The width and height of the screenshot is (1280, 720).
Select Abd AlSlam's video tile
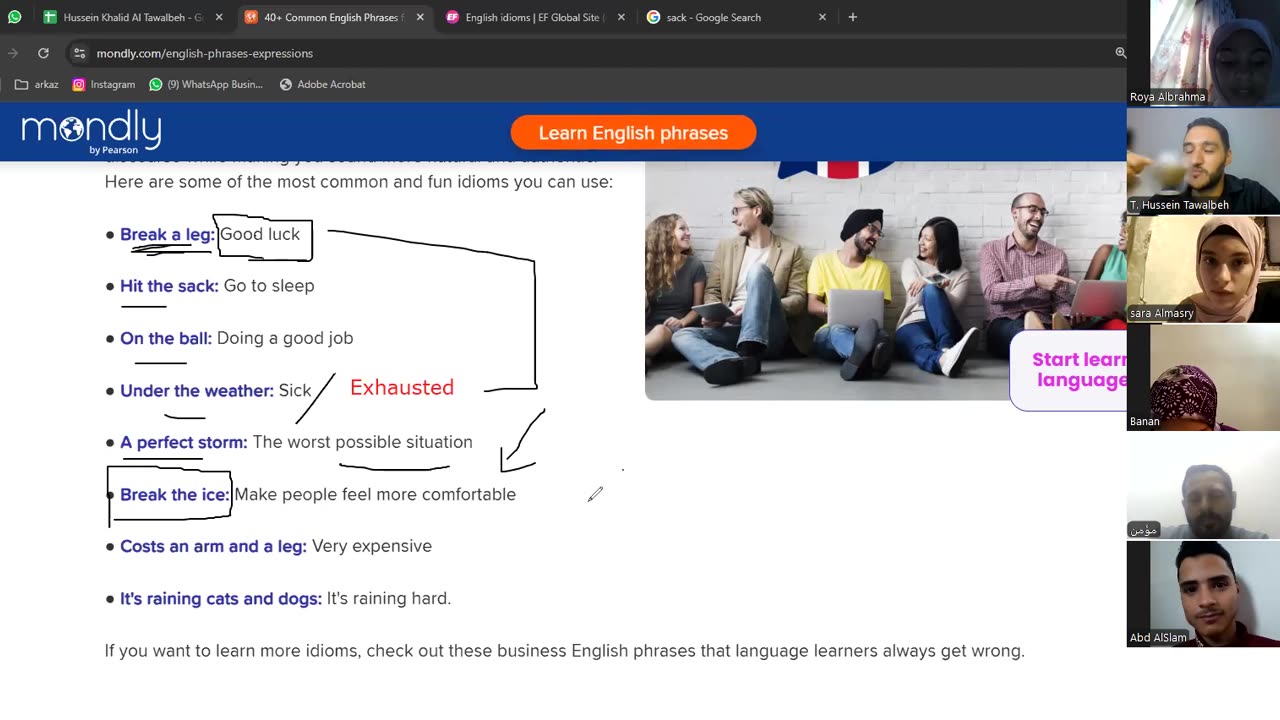click(x=1203, y=594)
